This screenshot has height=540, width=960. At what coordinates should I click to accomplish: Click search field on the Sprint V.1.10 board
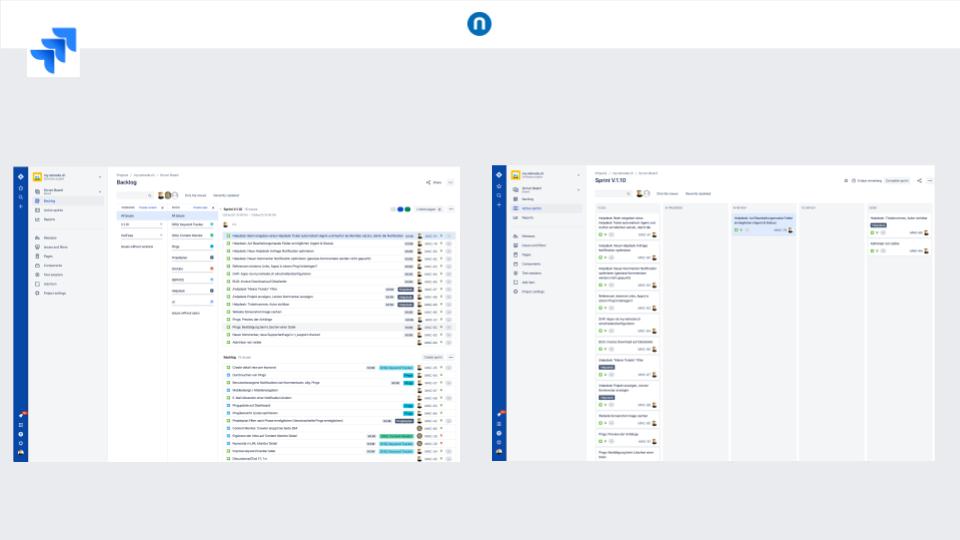(612, 193)
